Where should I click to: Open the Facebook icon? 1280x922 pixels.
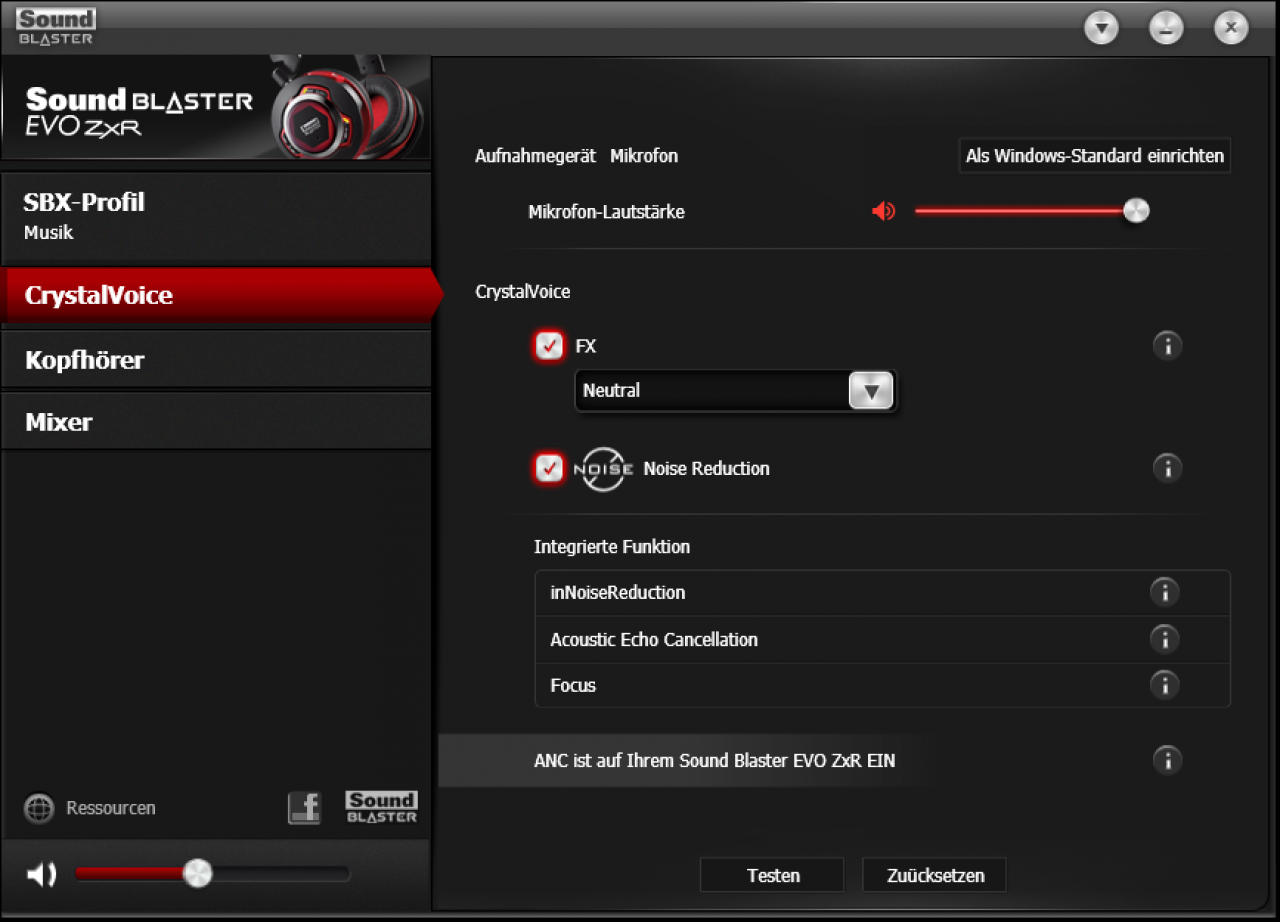(x=304, y=807)
